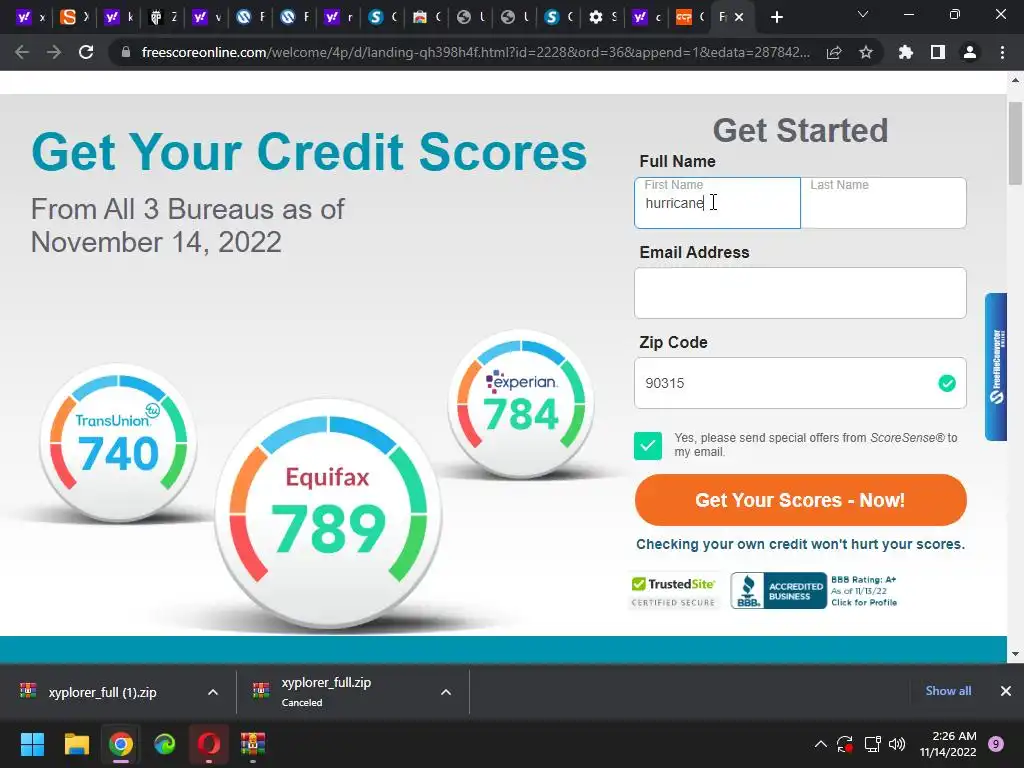
Task: Focus the Last Name field
Action: click(x=884, y=203)
